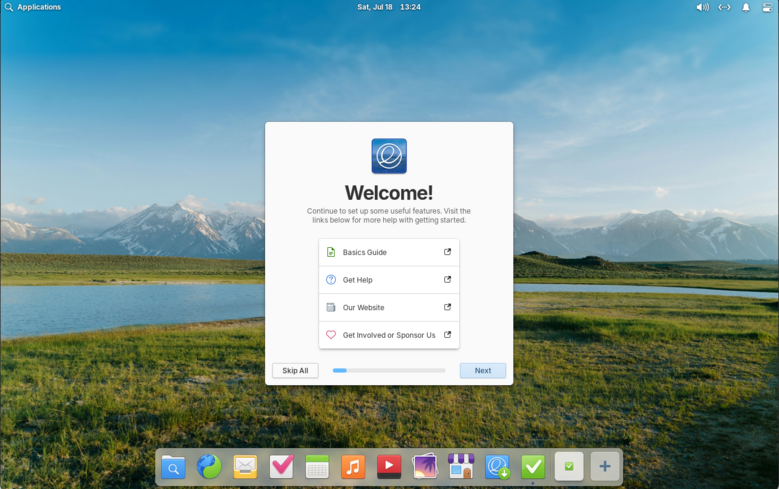Click the 'Continue to set up' description text
The height and width of the screenshot is (489, 779).
[x=389, y=215]
